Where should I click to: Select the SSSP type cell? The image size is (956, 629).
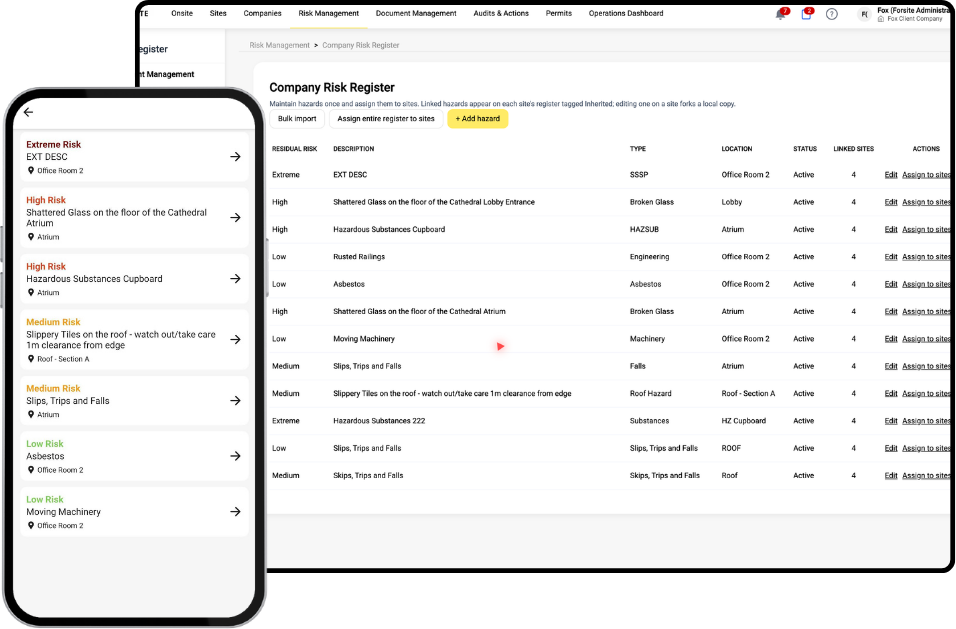pos(639,174)
